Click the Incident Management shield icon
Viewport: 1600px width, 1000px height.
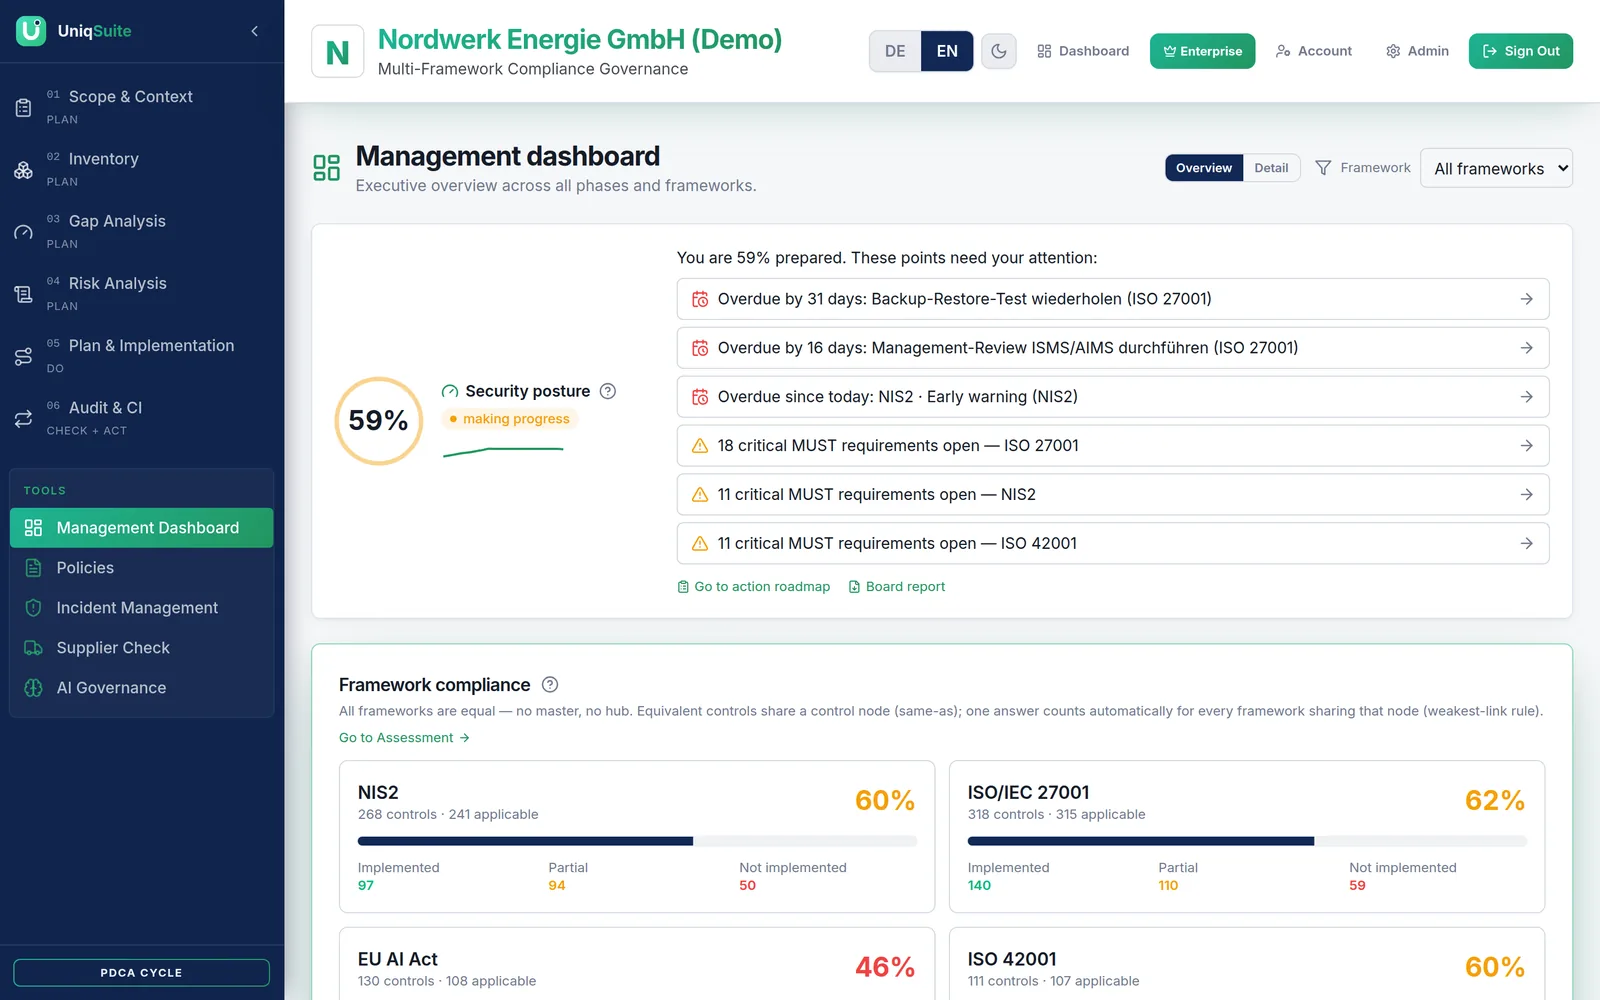coord(33,608)
